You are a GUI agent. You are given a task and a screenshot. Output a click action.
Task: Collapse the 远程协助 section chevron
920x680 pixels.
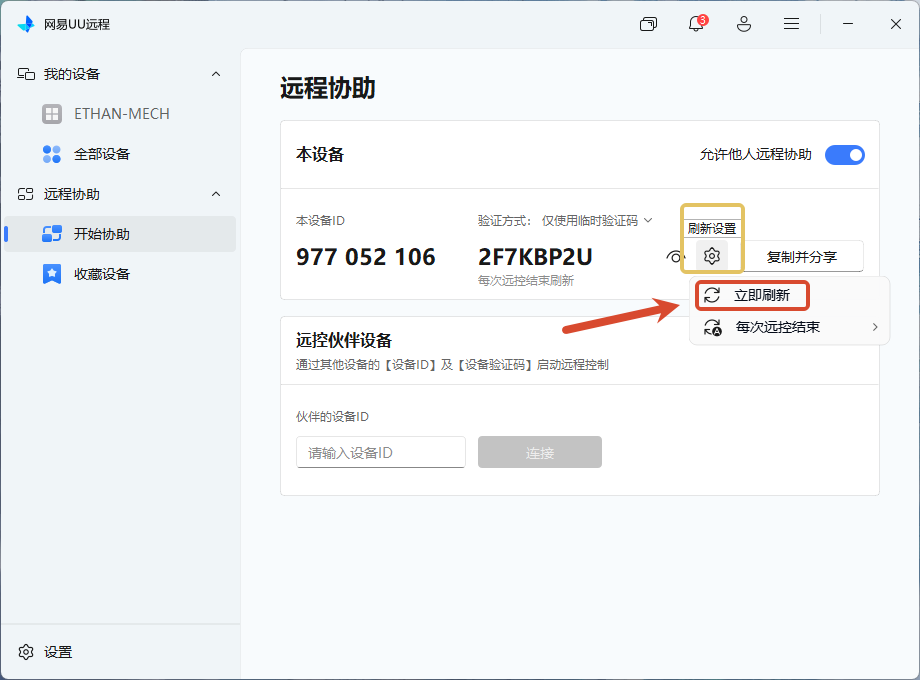[216, 194]
